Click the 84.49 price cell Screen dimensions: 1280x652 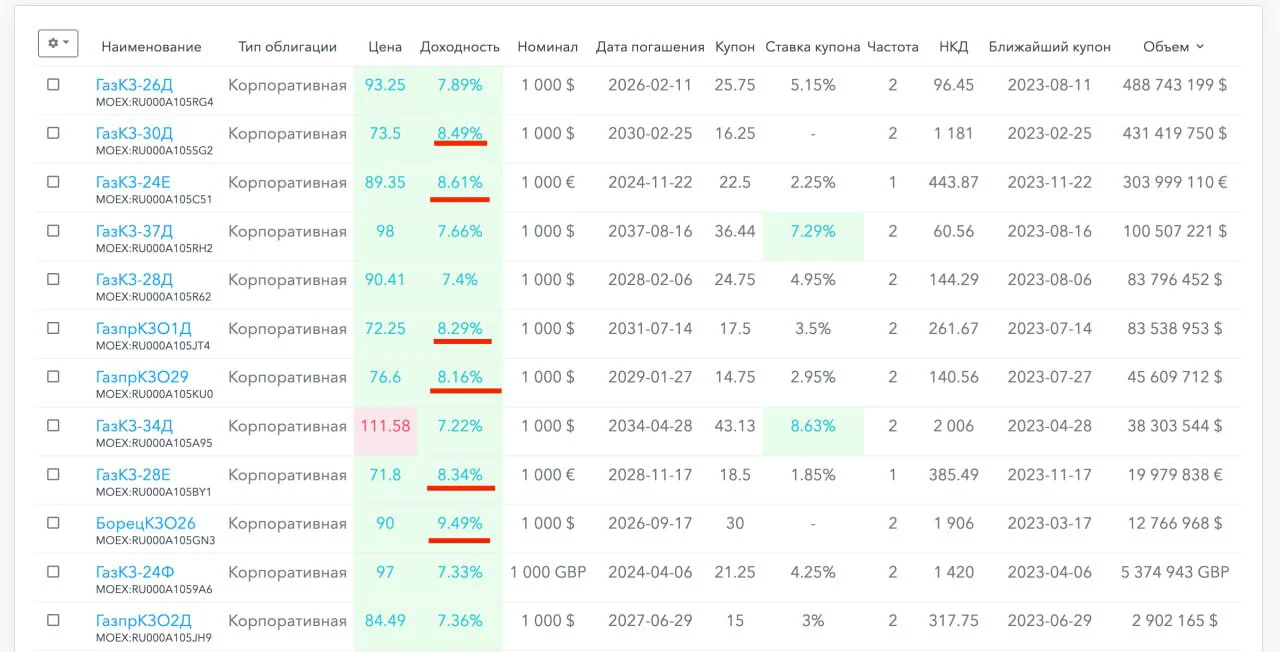click(x=385, y=621)
